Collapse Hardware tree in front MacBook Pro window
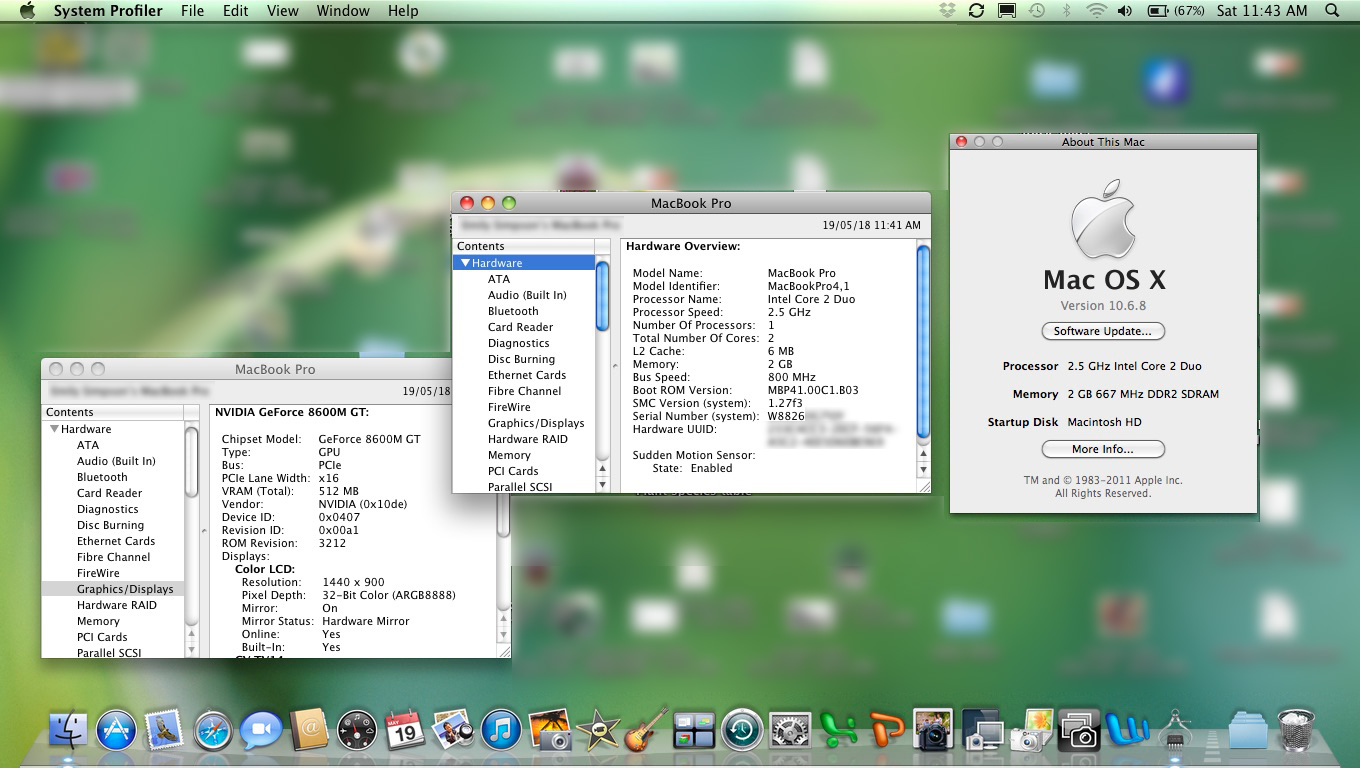The image size is (1360, 768). coord(466,263)
